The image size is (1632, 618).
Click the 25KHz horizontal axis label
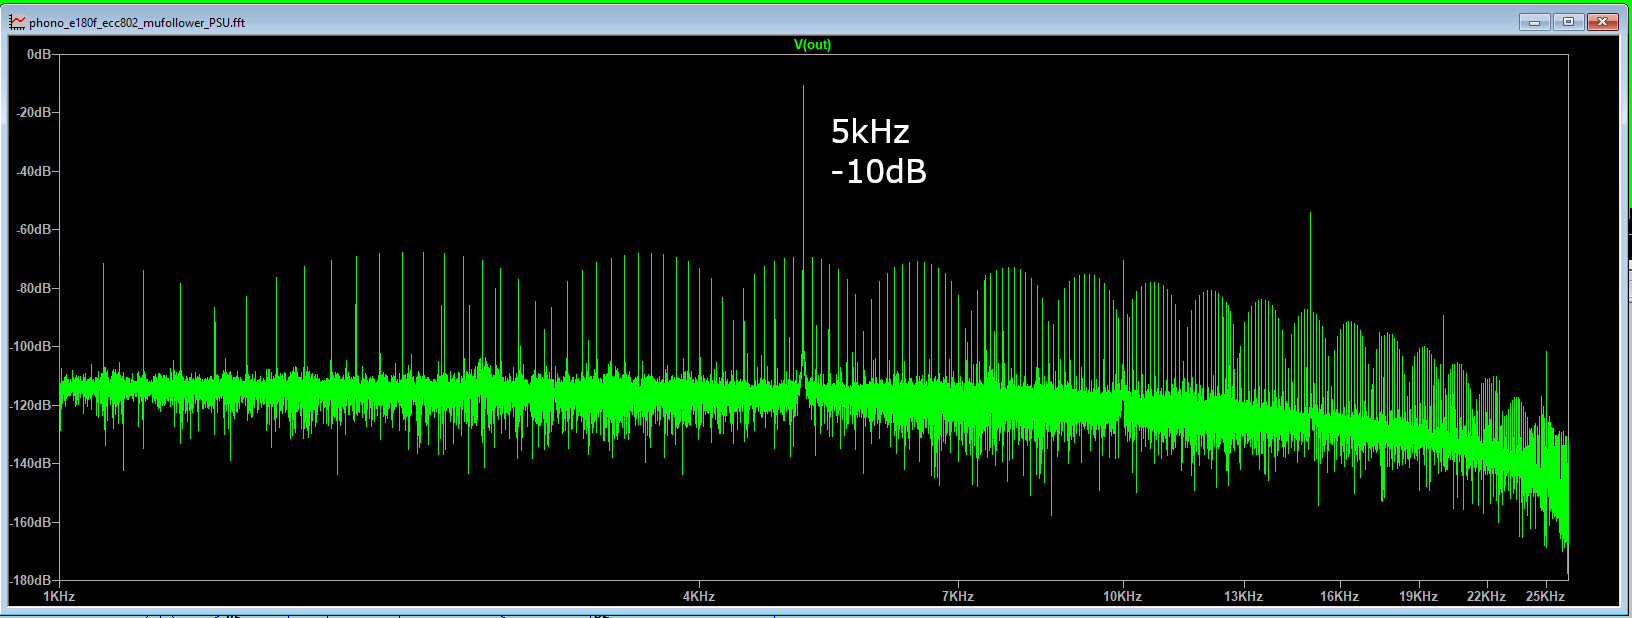click(1545, 596)
